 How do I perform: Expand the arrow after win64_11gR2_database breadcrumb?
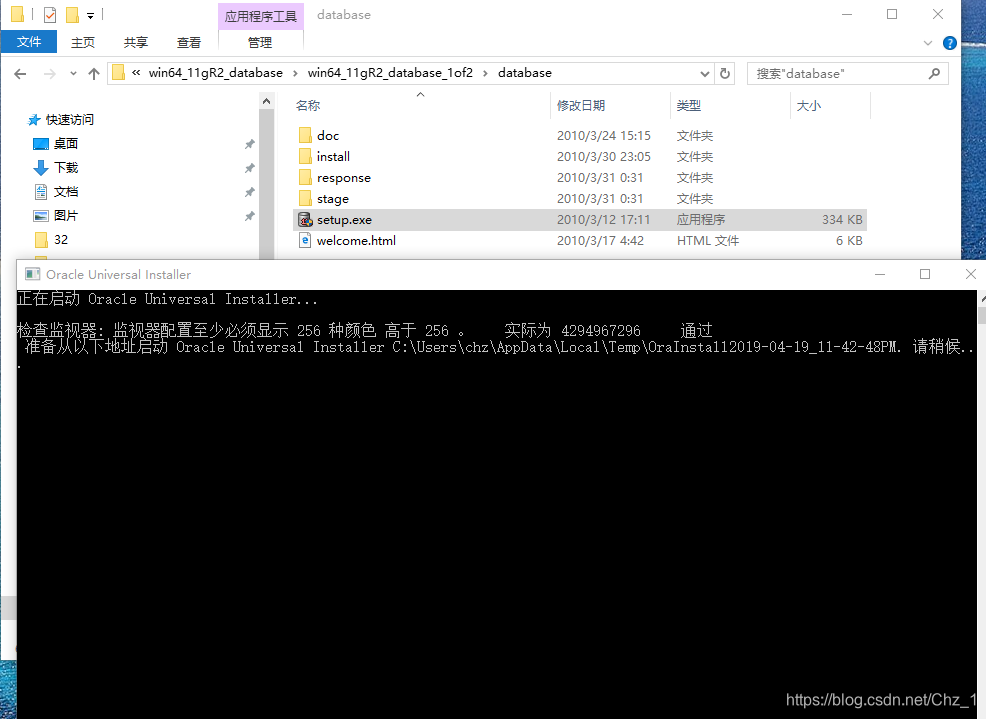[x=295, y=74]
